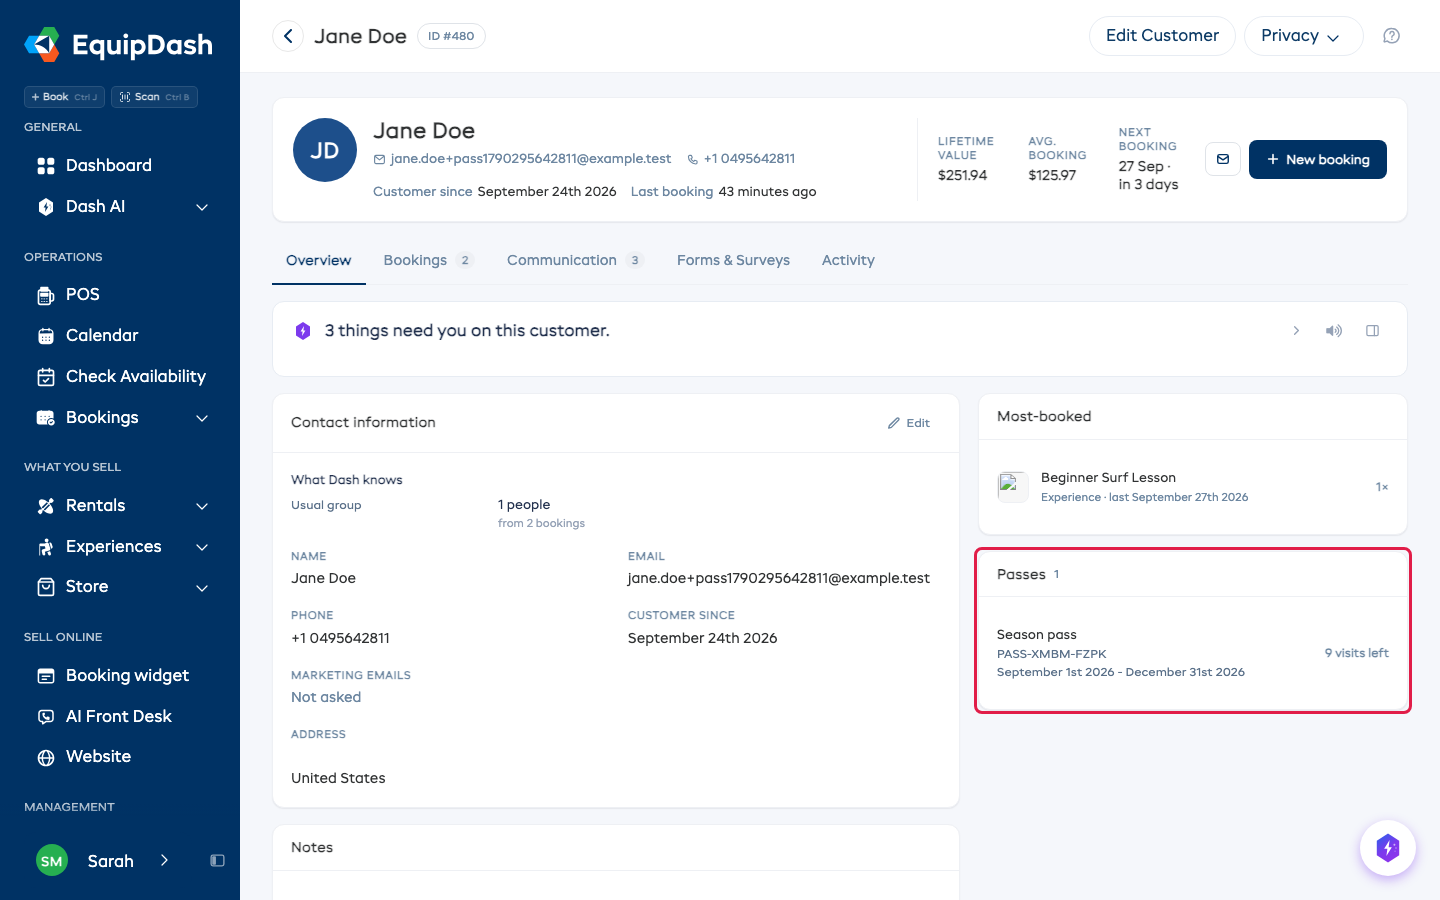
Task: Click Edit in Contact information
Action: tap(909, 423)
